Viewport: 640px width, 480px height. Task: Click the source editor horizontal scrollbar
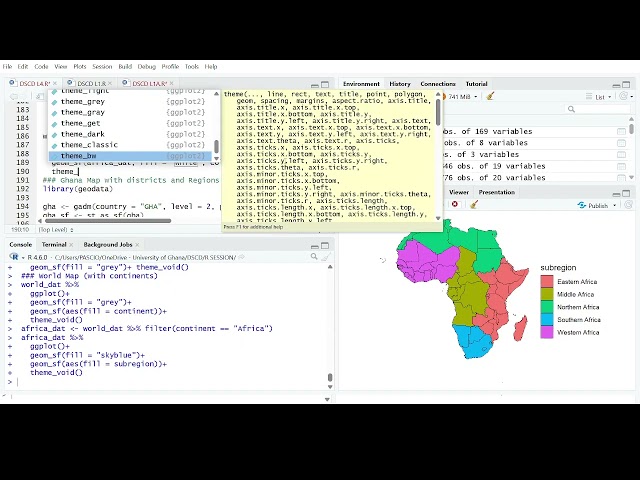tap(108, 221)
